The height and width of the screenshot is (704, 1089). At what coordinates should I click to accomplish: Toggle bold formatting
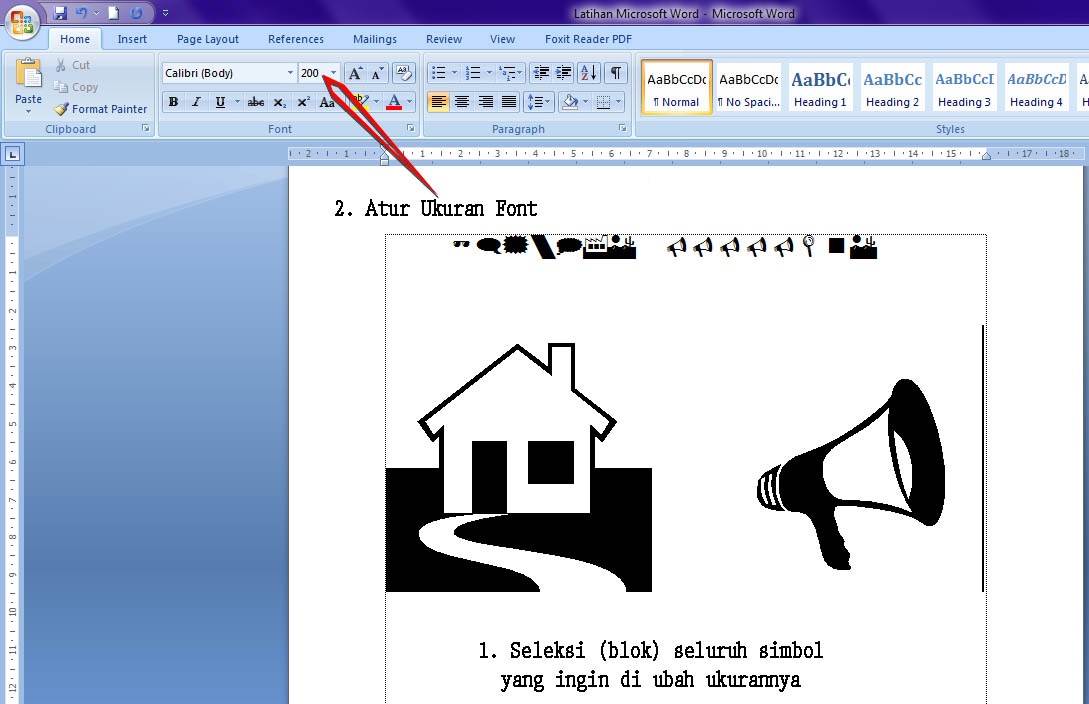coord(173,101)
